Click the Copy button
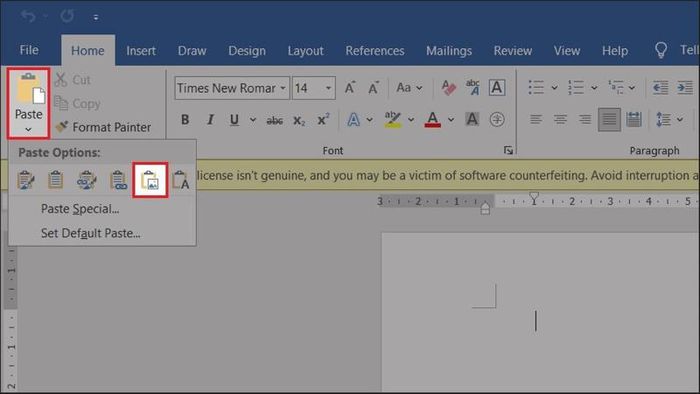This screenshot has height=394, width=700. pos(77,104)
